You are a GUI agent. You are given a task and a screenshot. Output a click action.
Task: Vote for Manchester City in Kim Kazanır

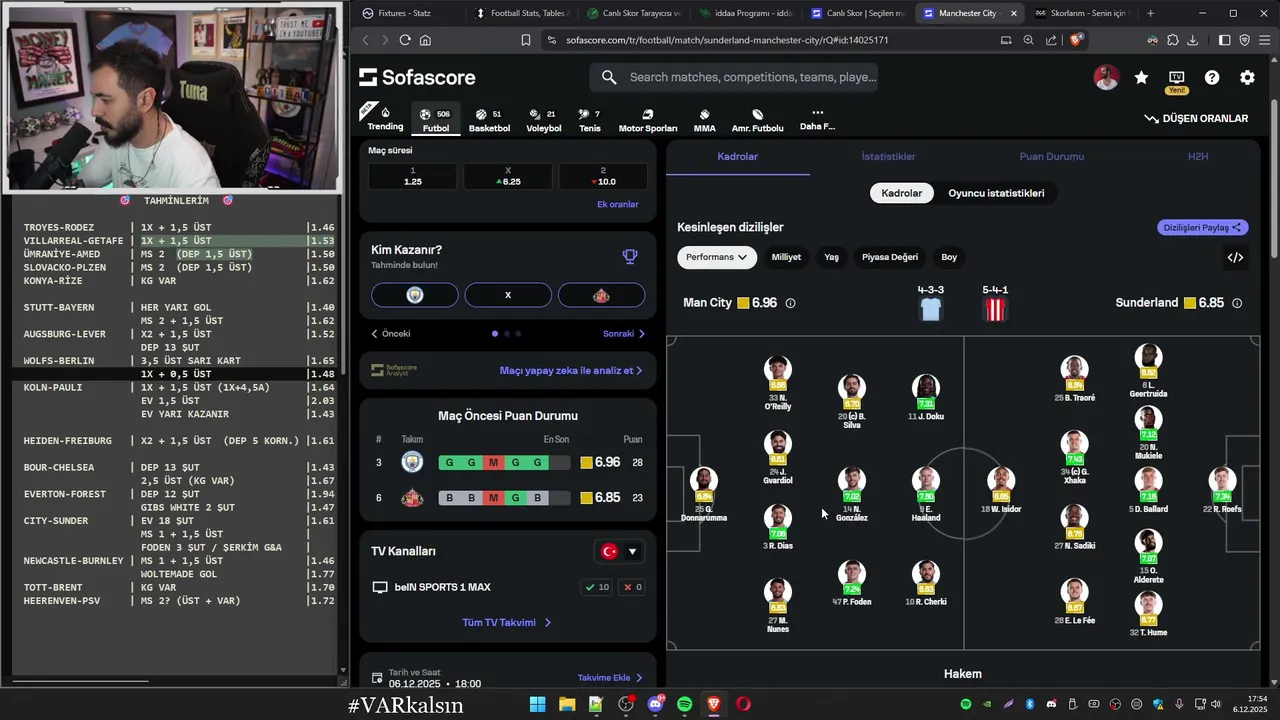click(x=415, y=295)
